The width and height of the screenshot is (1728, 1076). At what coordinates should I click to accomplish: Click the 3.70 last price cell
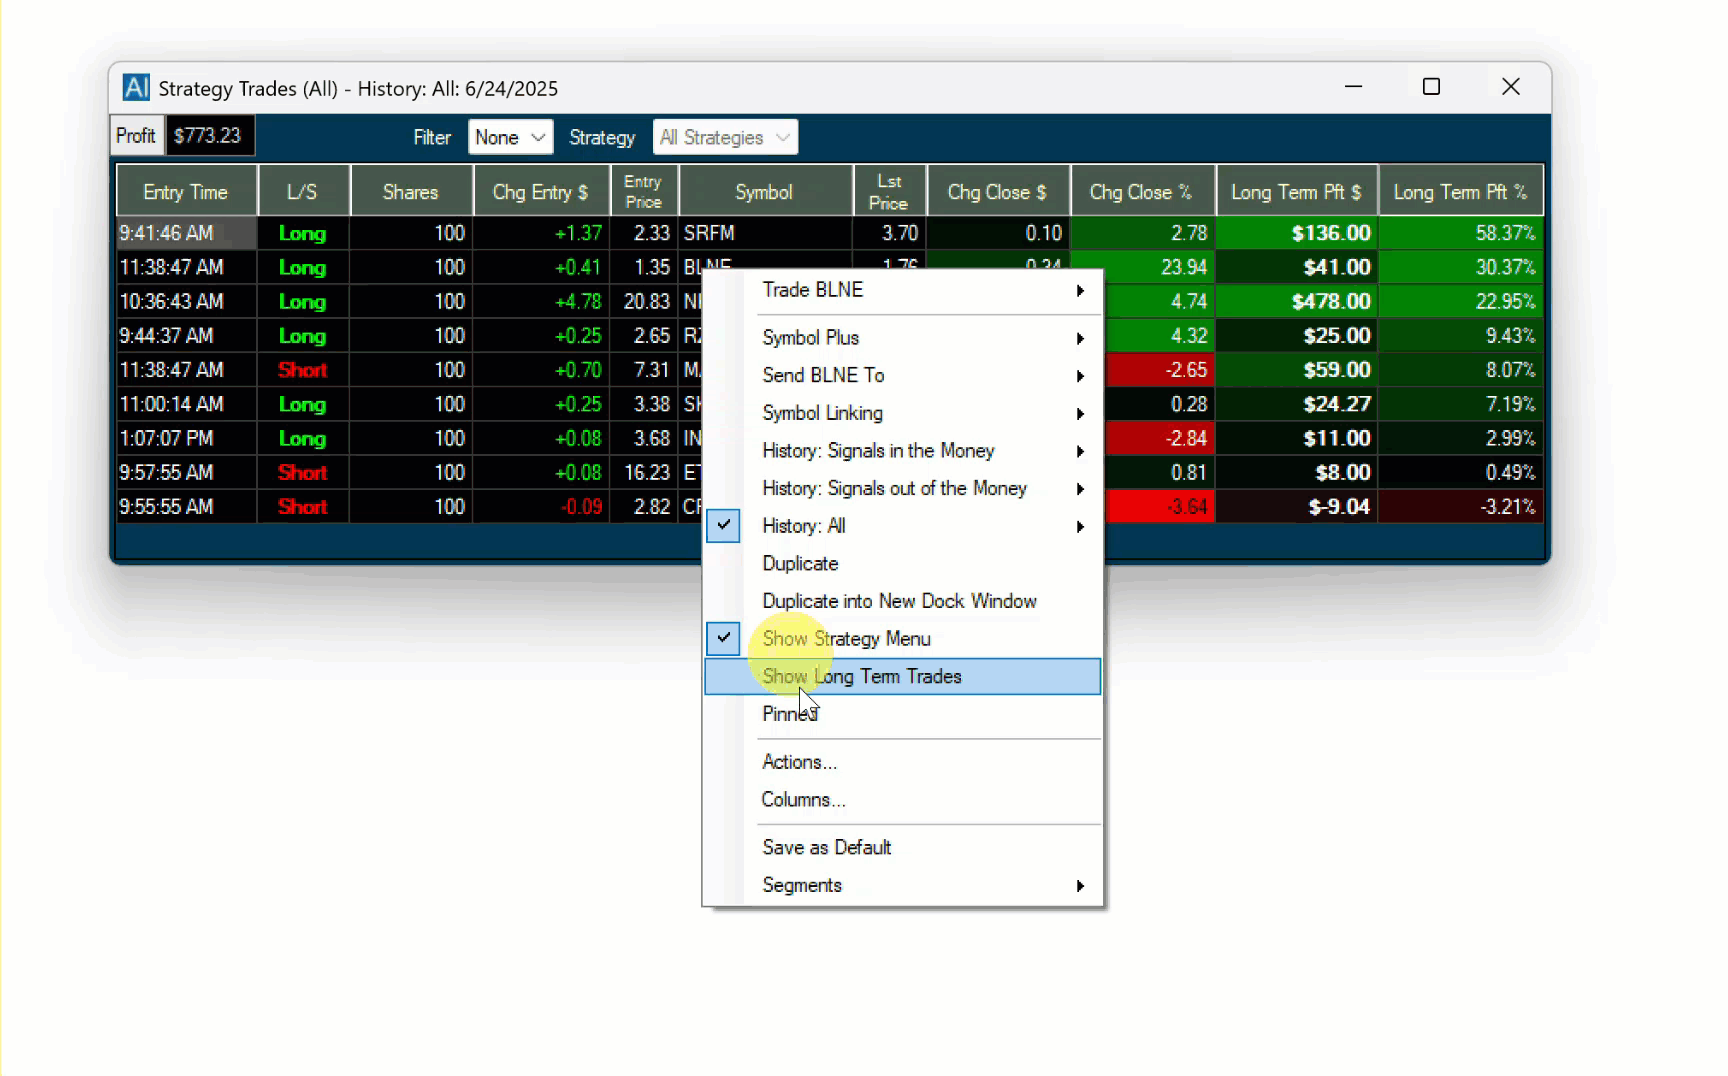(x=889, y=233)
